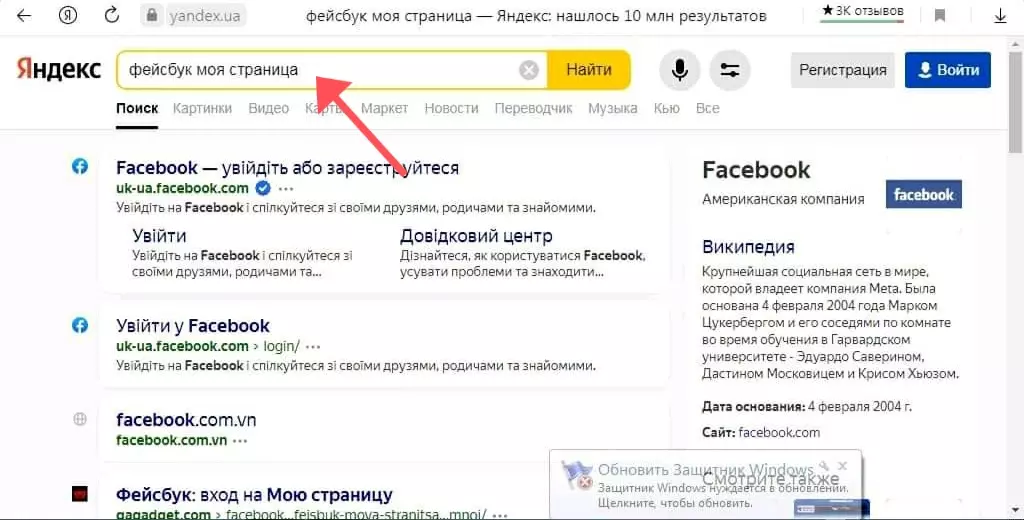Click uk-ua.facebook.com URL under first result
Image resolution: width=1024 pixels, height=520 pixels.
point(182,188)
